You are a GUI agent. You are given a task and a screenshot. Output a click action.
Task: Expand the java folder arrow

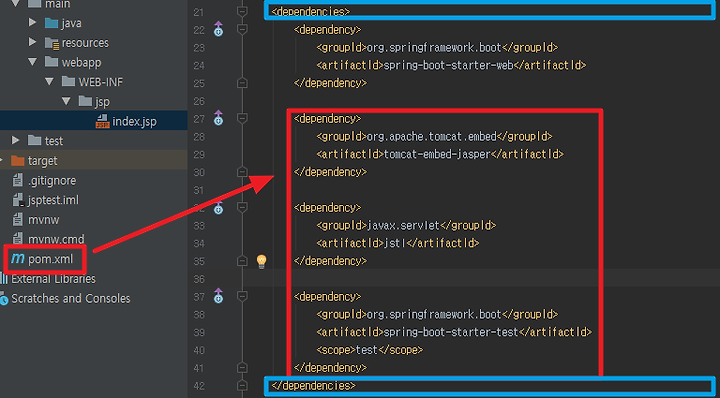(32, 22)
